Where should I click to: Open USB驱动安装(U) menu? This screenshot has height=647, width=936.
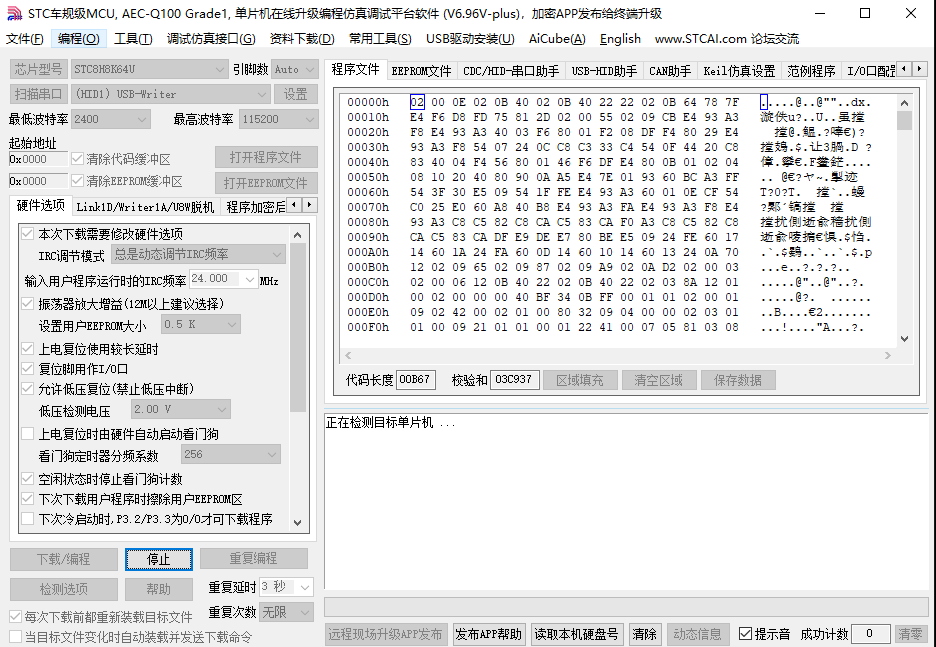point(470,39)
